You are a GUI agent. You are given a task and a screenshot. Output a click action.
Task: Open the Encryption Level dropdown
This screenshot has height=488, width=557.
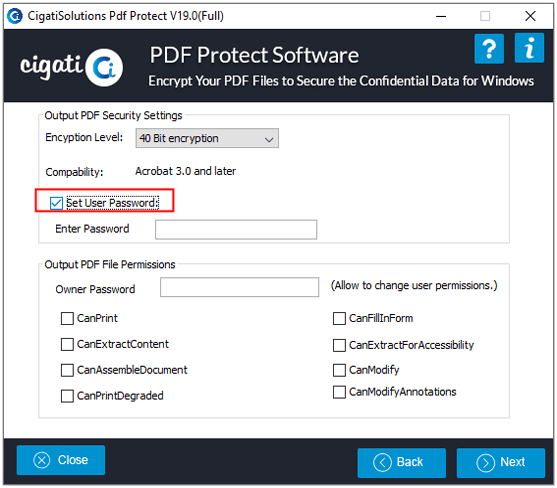pos(207,138)
